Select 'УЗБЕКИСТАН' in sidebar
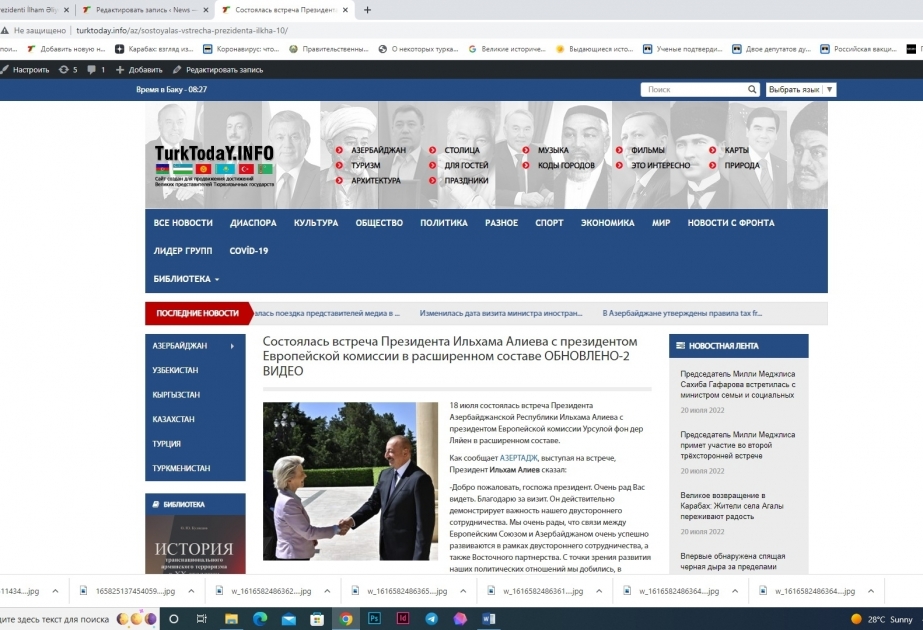Viewport: 923px width, 630px height. coord(175,370)
